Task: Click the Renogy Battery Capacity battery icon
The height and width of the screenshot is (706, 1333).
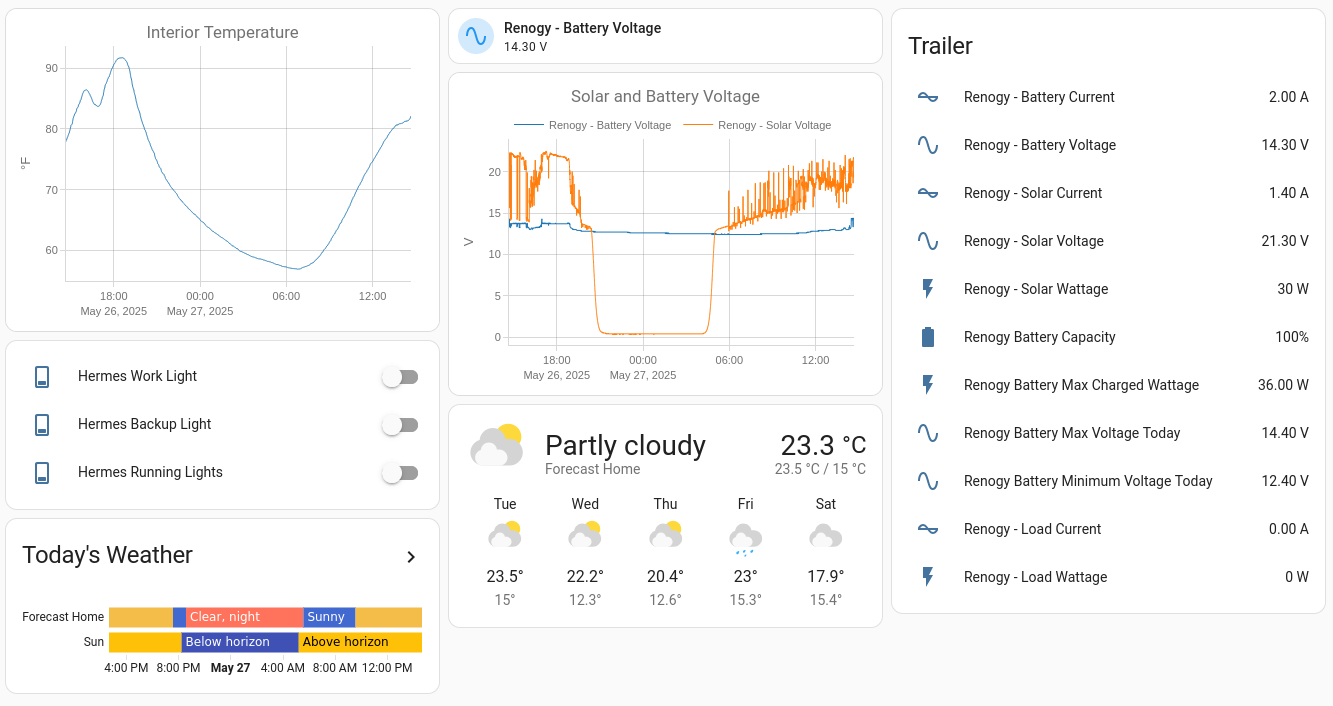Action: pyautogui.click(x=928, y=337)
